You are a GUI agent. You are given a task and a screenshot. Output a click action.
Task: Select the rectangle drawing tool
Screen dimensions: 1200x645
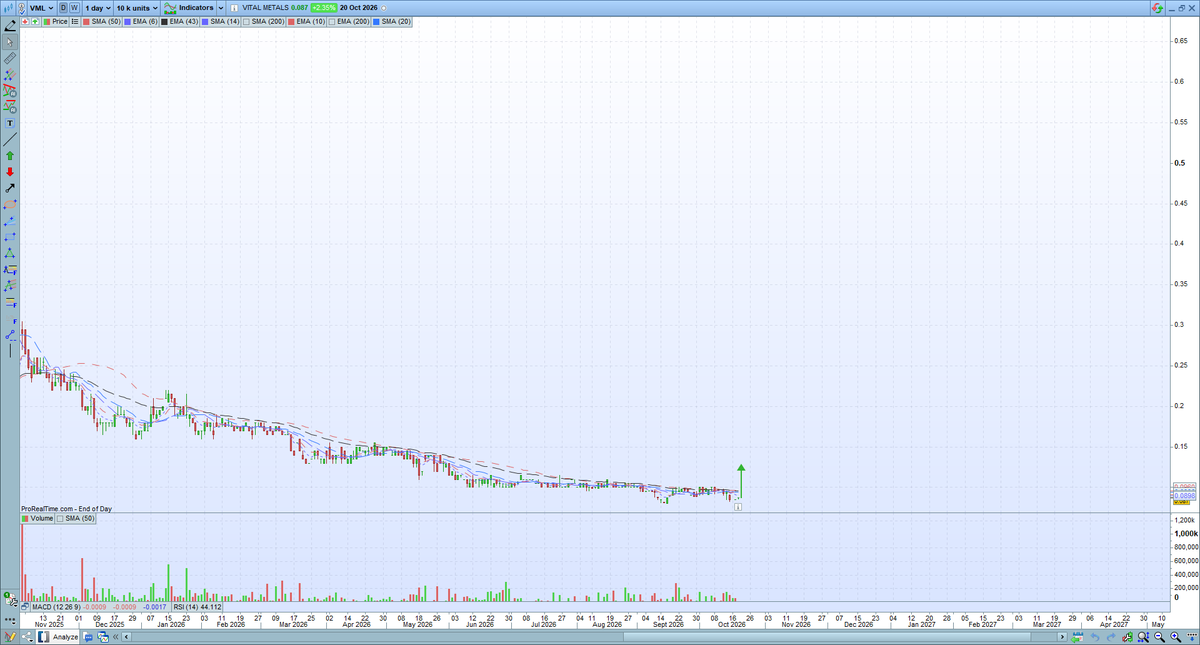[10, 237]
